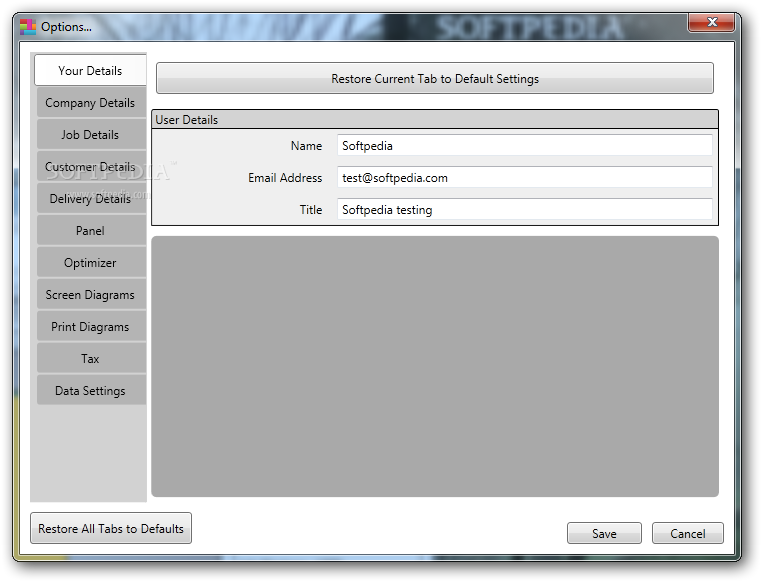
Task: Click the Email Address label
Action: click(285, 178)
